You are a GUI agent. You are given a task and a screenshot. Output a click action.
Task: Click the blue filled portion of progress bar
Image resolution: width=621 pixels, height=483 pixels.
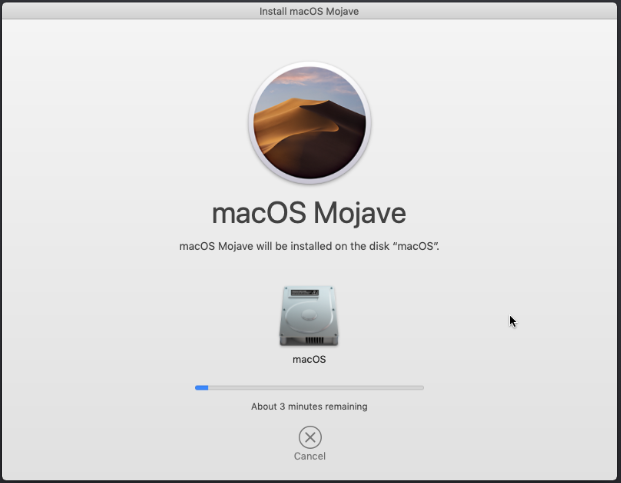click(202, 387)
